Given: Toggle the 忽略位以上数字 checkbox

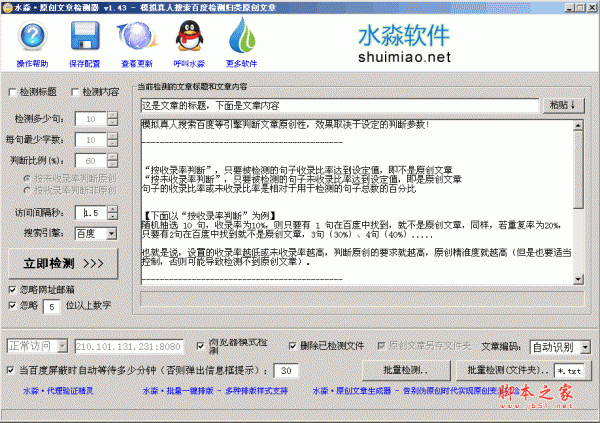Looking at the screenshot, I should [x=13, y=305].
